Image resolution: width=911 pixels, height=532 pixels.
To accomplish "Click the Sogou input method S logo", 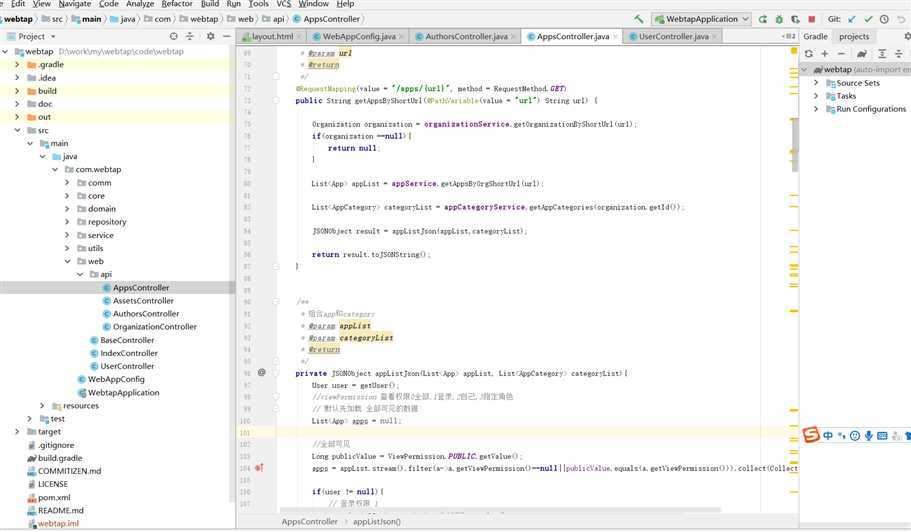I will click(x=811, y=434).
